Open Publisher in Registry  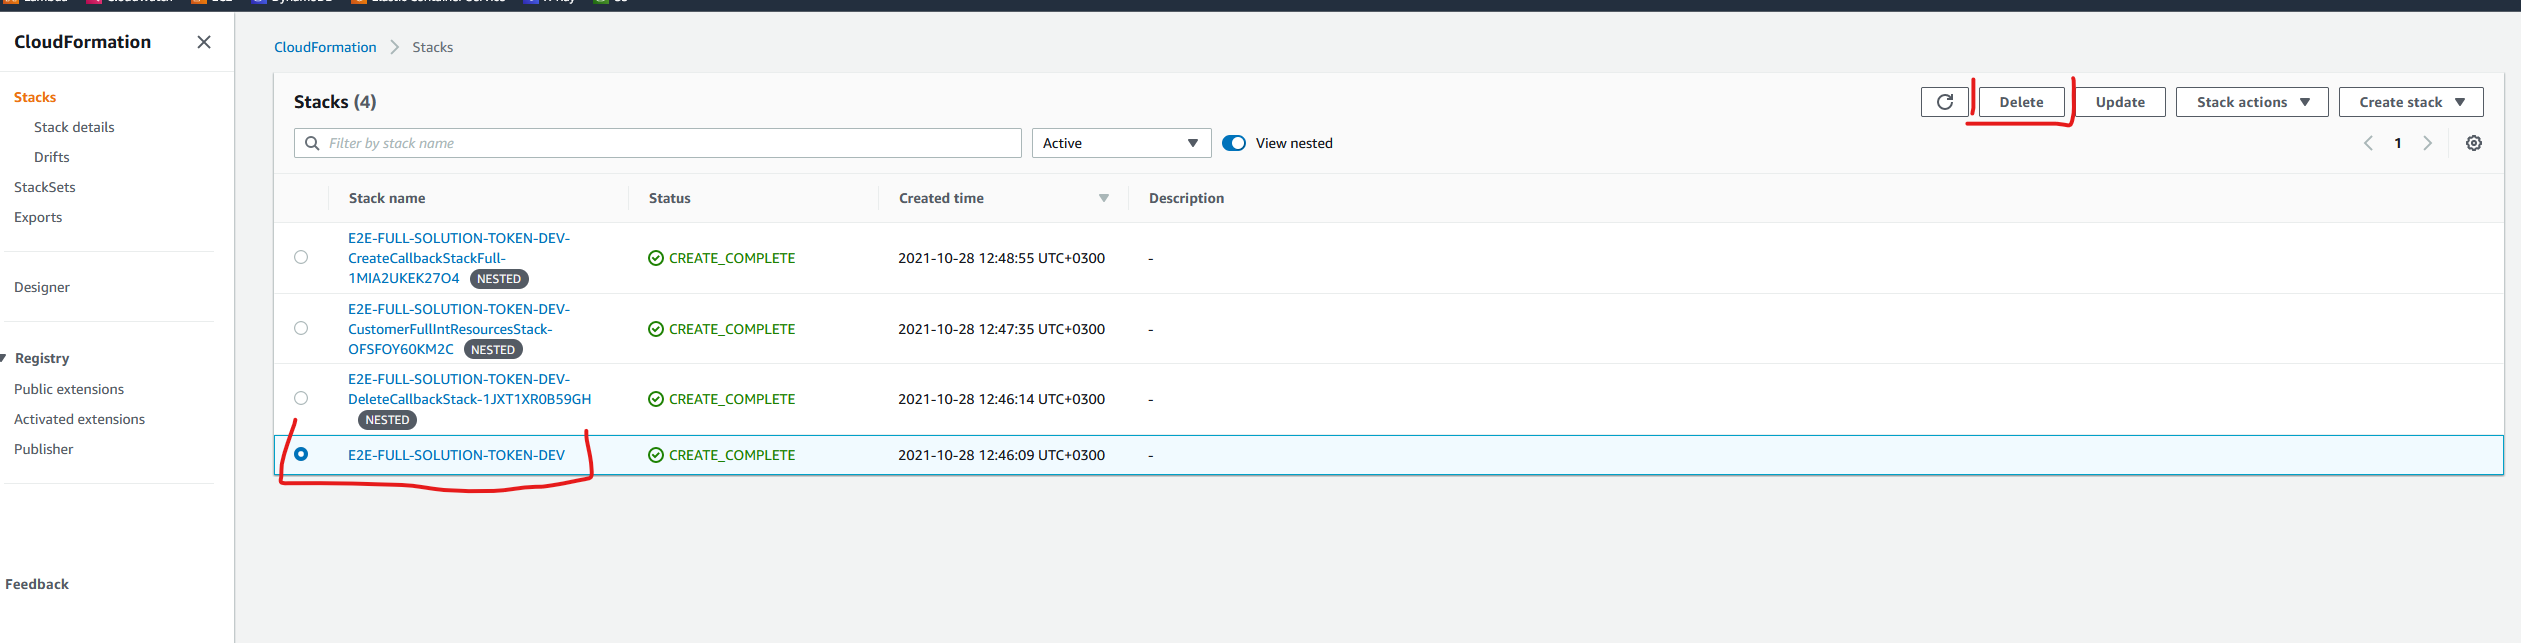[44, 449]
